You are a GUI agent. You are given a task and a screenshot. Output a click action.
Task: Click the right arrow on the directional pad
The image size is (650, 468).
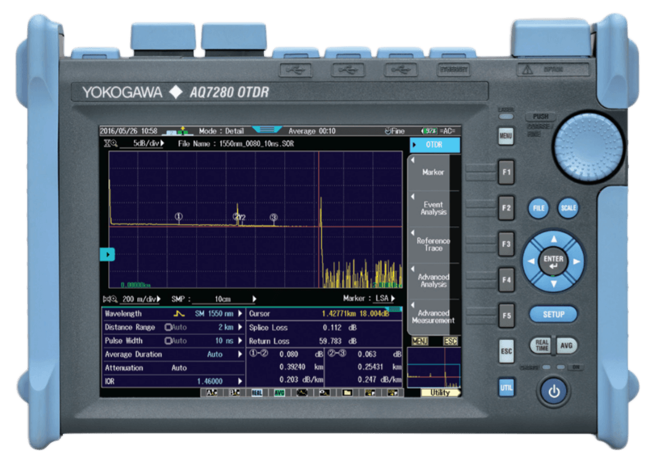click(577, 261)
